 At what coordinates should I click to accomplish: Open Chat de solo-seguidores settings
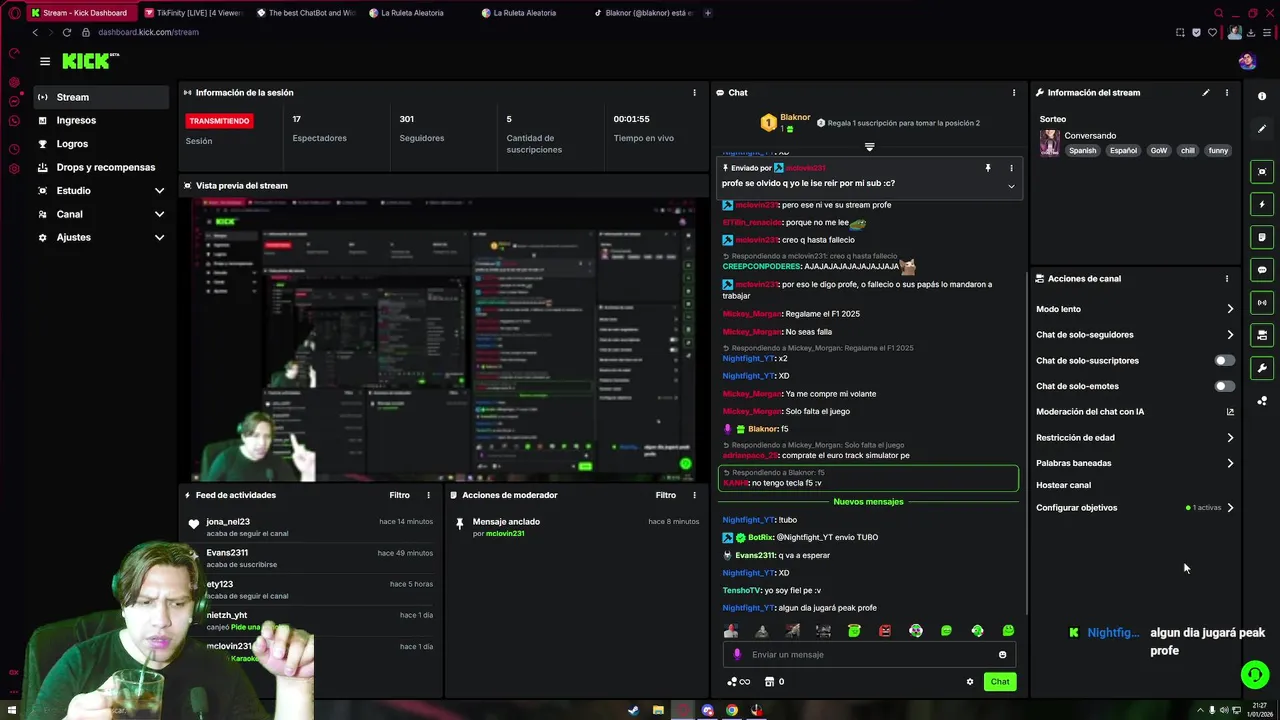click(x=1135, y=335)
